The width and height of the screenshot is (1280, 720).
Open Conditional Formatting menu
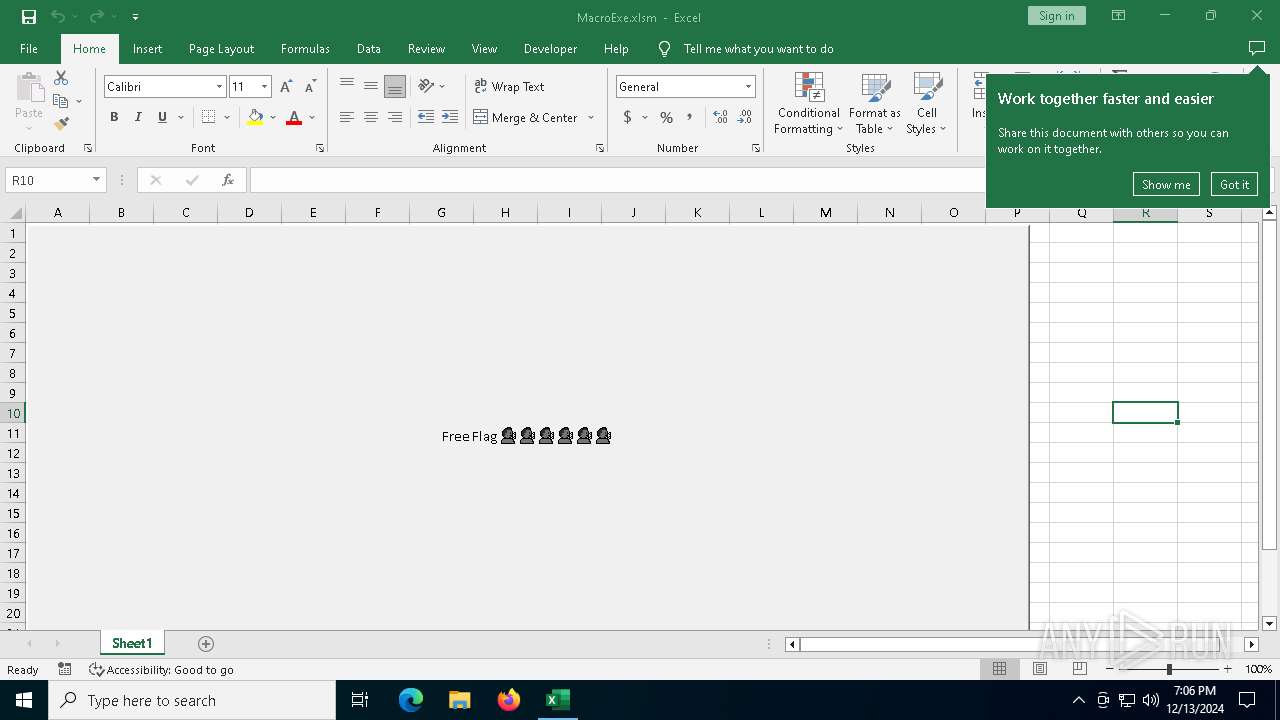click(x=808, y=104)
